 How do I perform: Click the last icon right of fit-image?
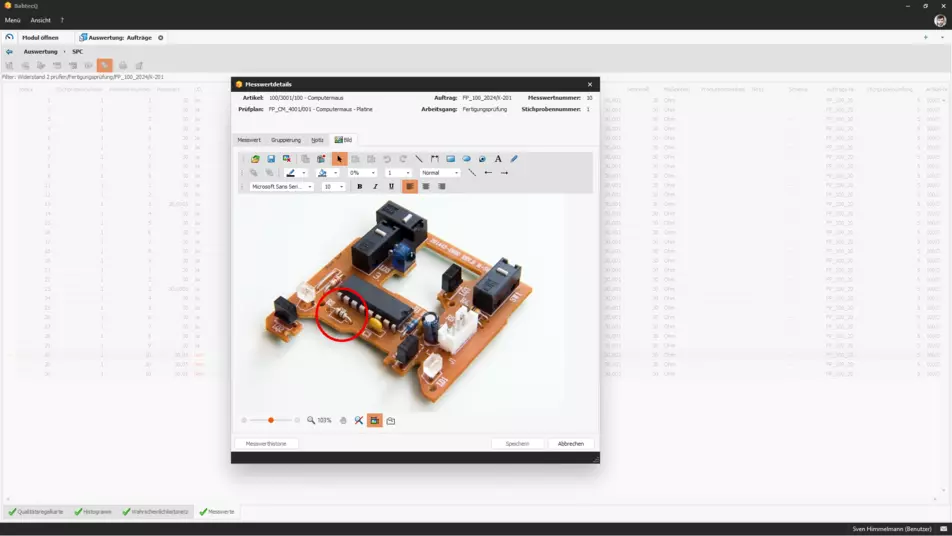(x=390, y=420)
